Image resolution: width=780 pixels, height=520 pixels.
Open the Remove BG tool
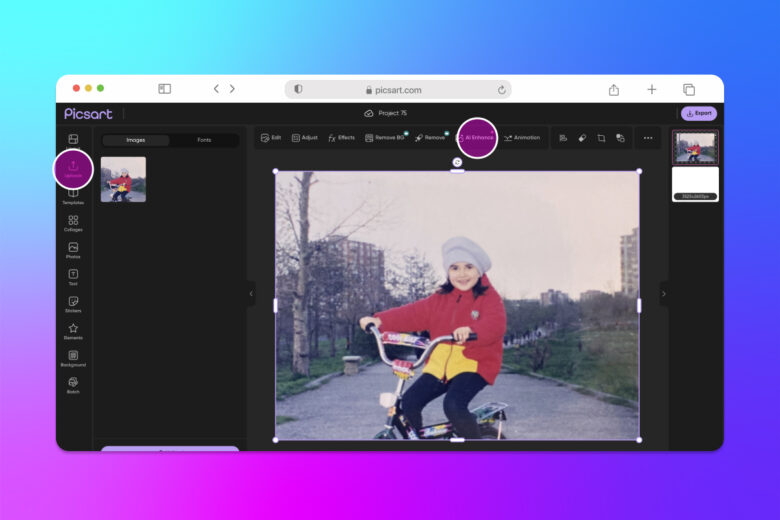pos(385,138)
